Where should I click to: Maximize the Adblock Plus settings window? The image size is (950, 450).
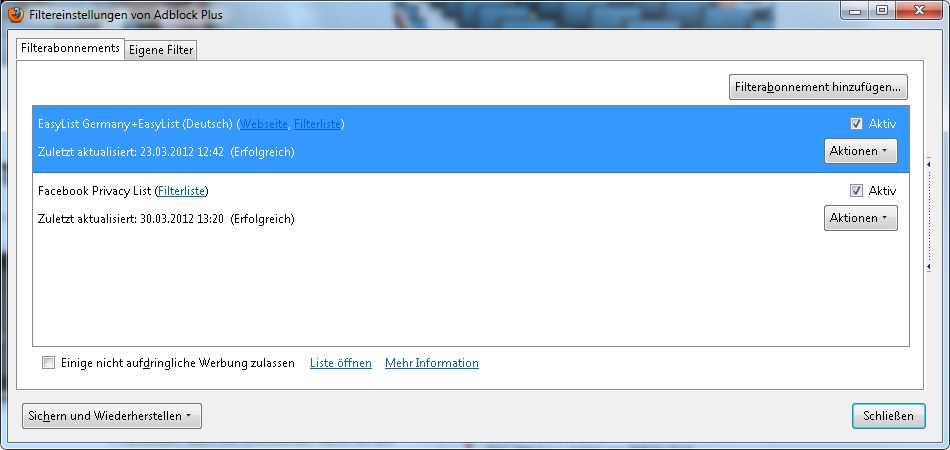coord(881,10)
